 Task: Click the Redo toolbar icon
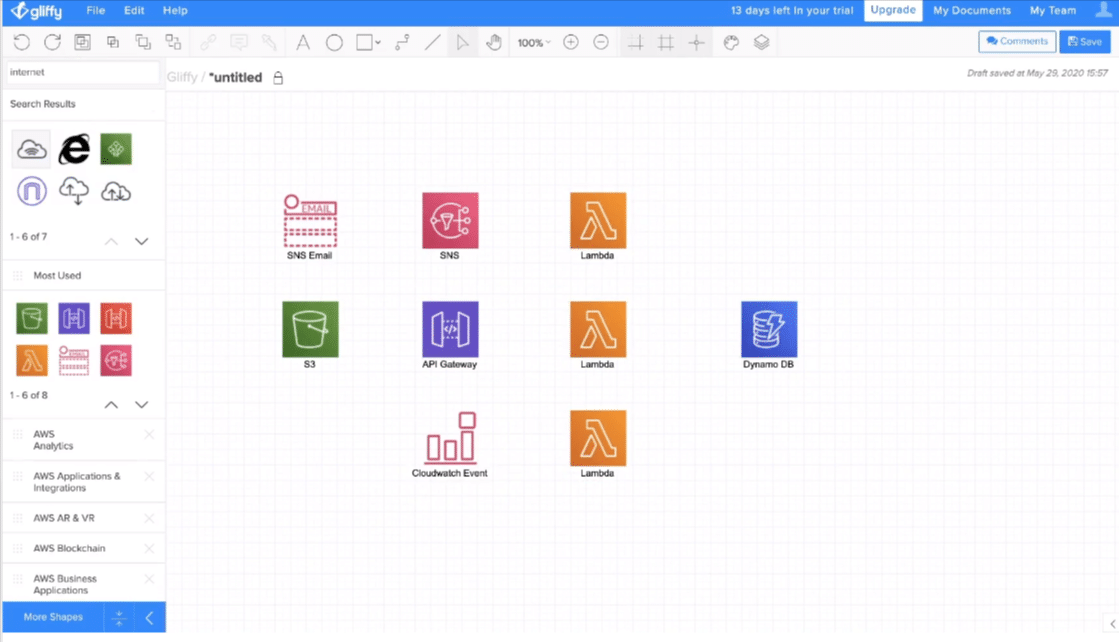coord(52,42)
